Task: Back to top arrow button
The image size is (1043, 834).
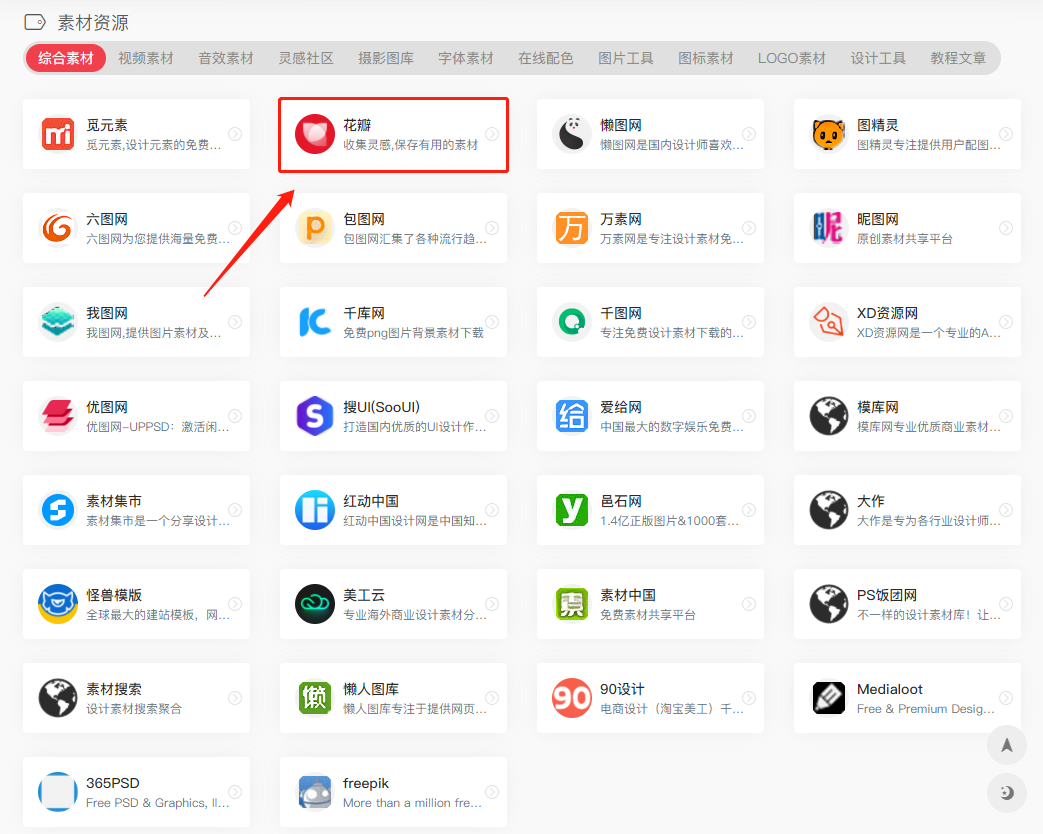Action: (x=1006, y=745)
